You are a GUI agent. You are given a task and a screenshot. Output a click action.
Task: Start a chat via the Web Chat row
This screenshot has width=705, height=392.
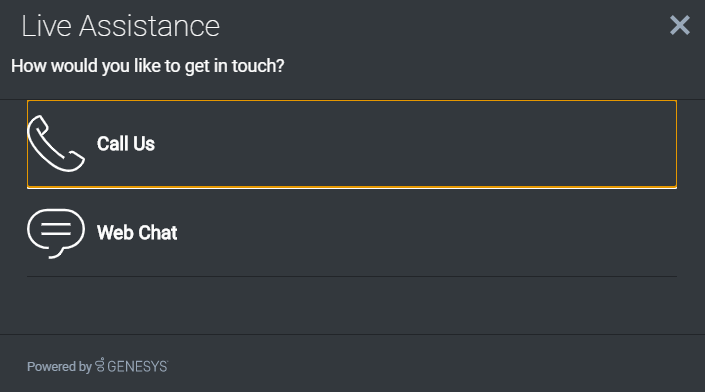click(352, 233)
